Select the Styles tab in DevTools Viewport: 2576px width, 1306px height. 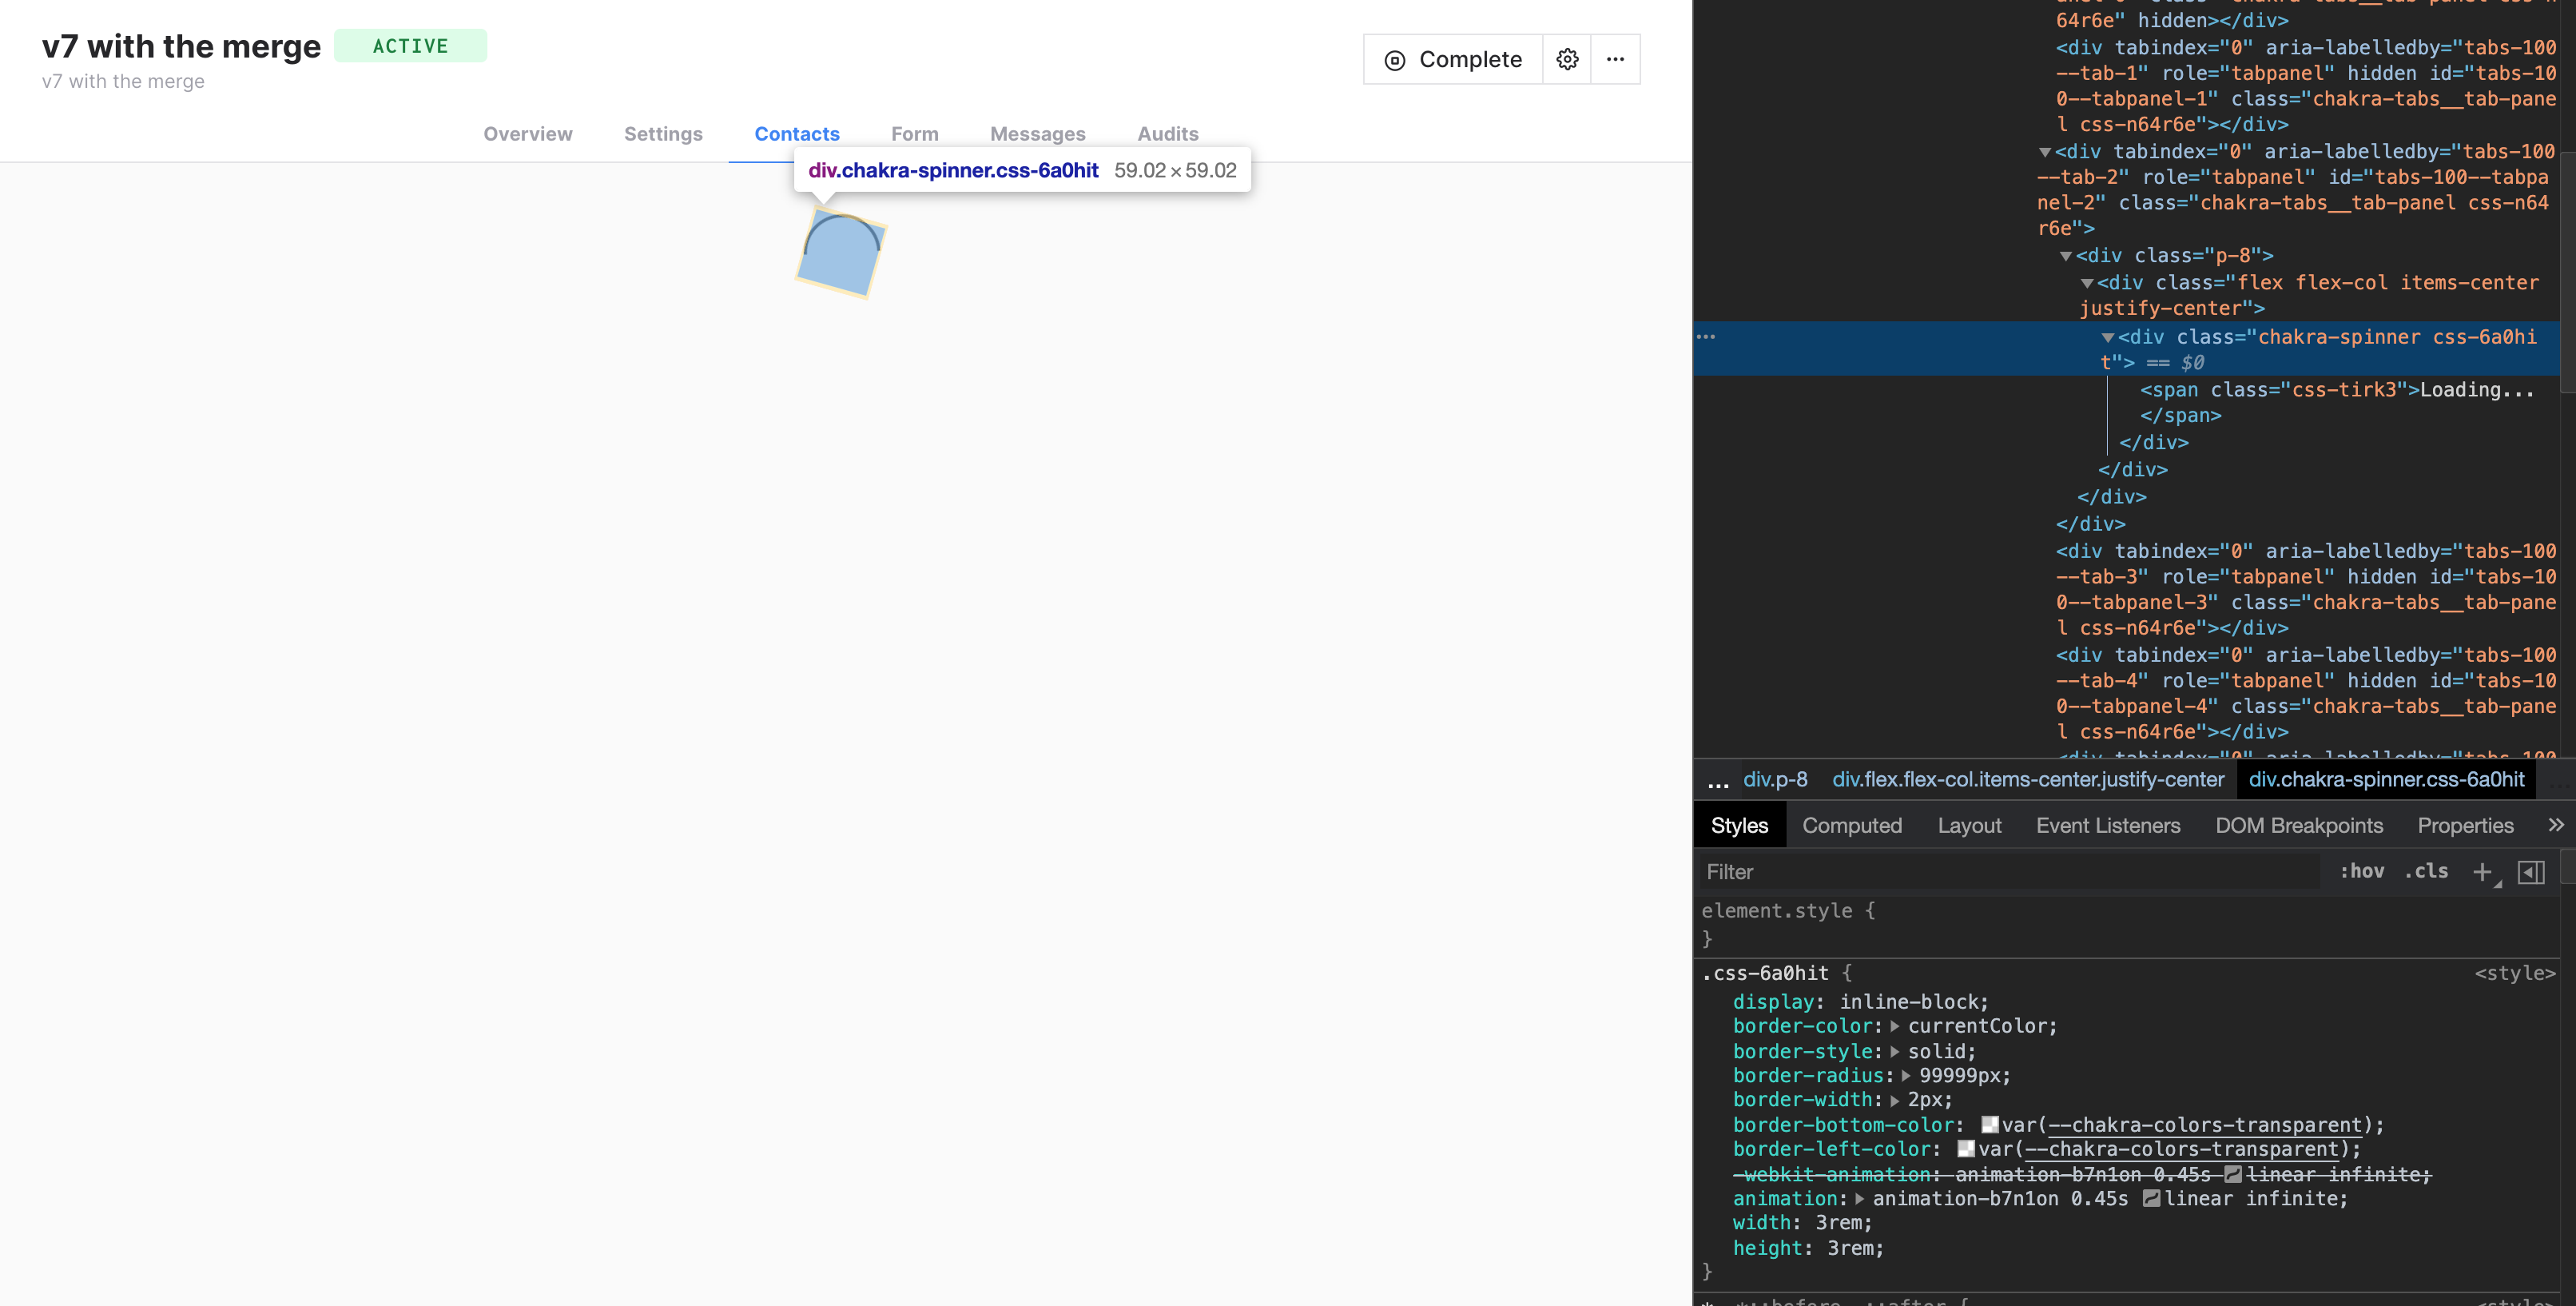click(1739, 826)
